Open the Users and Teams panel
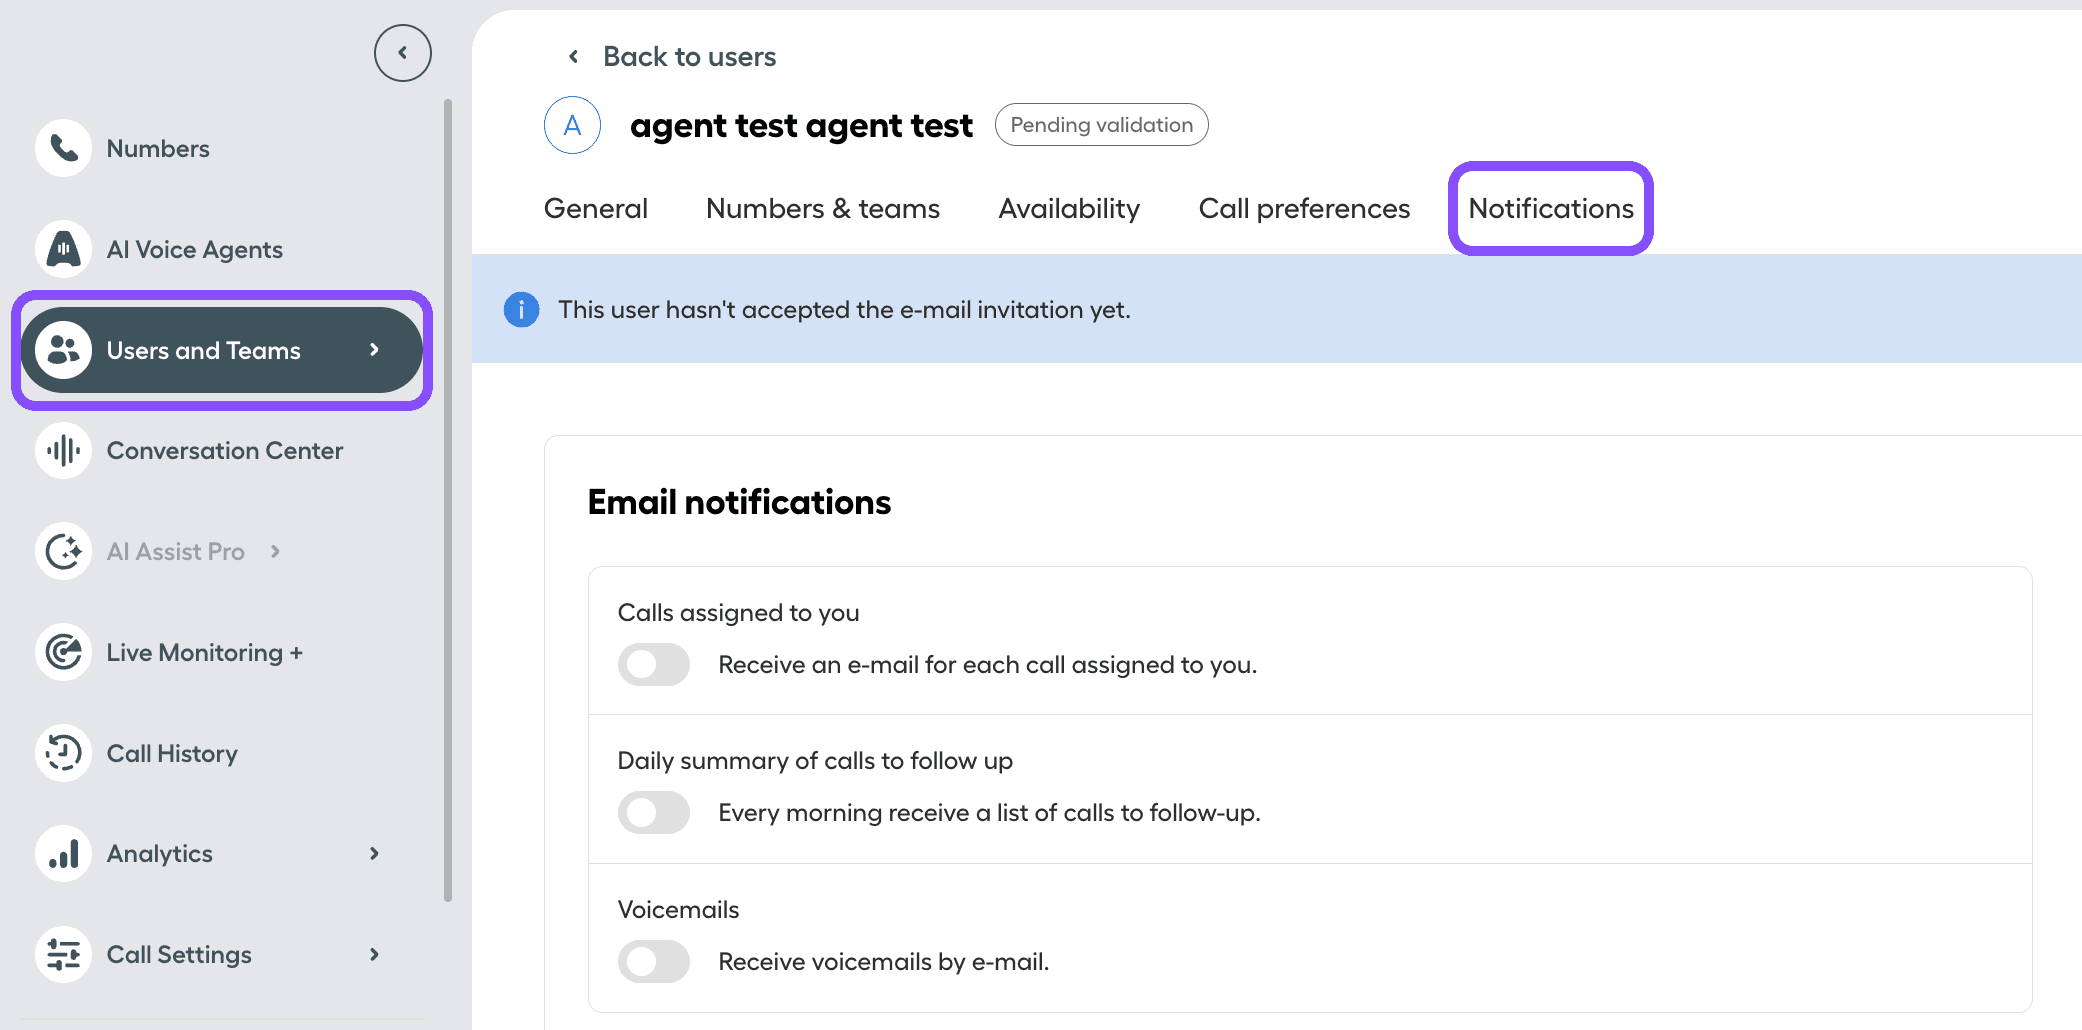Viewport: 2082px width, 1030px height. click(x=203, y=350)
